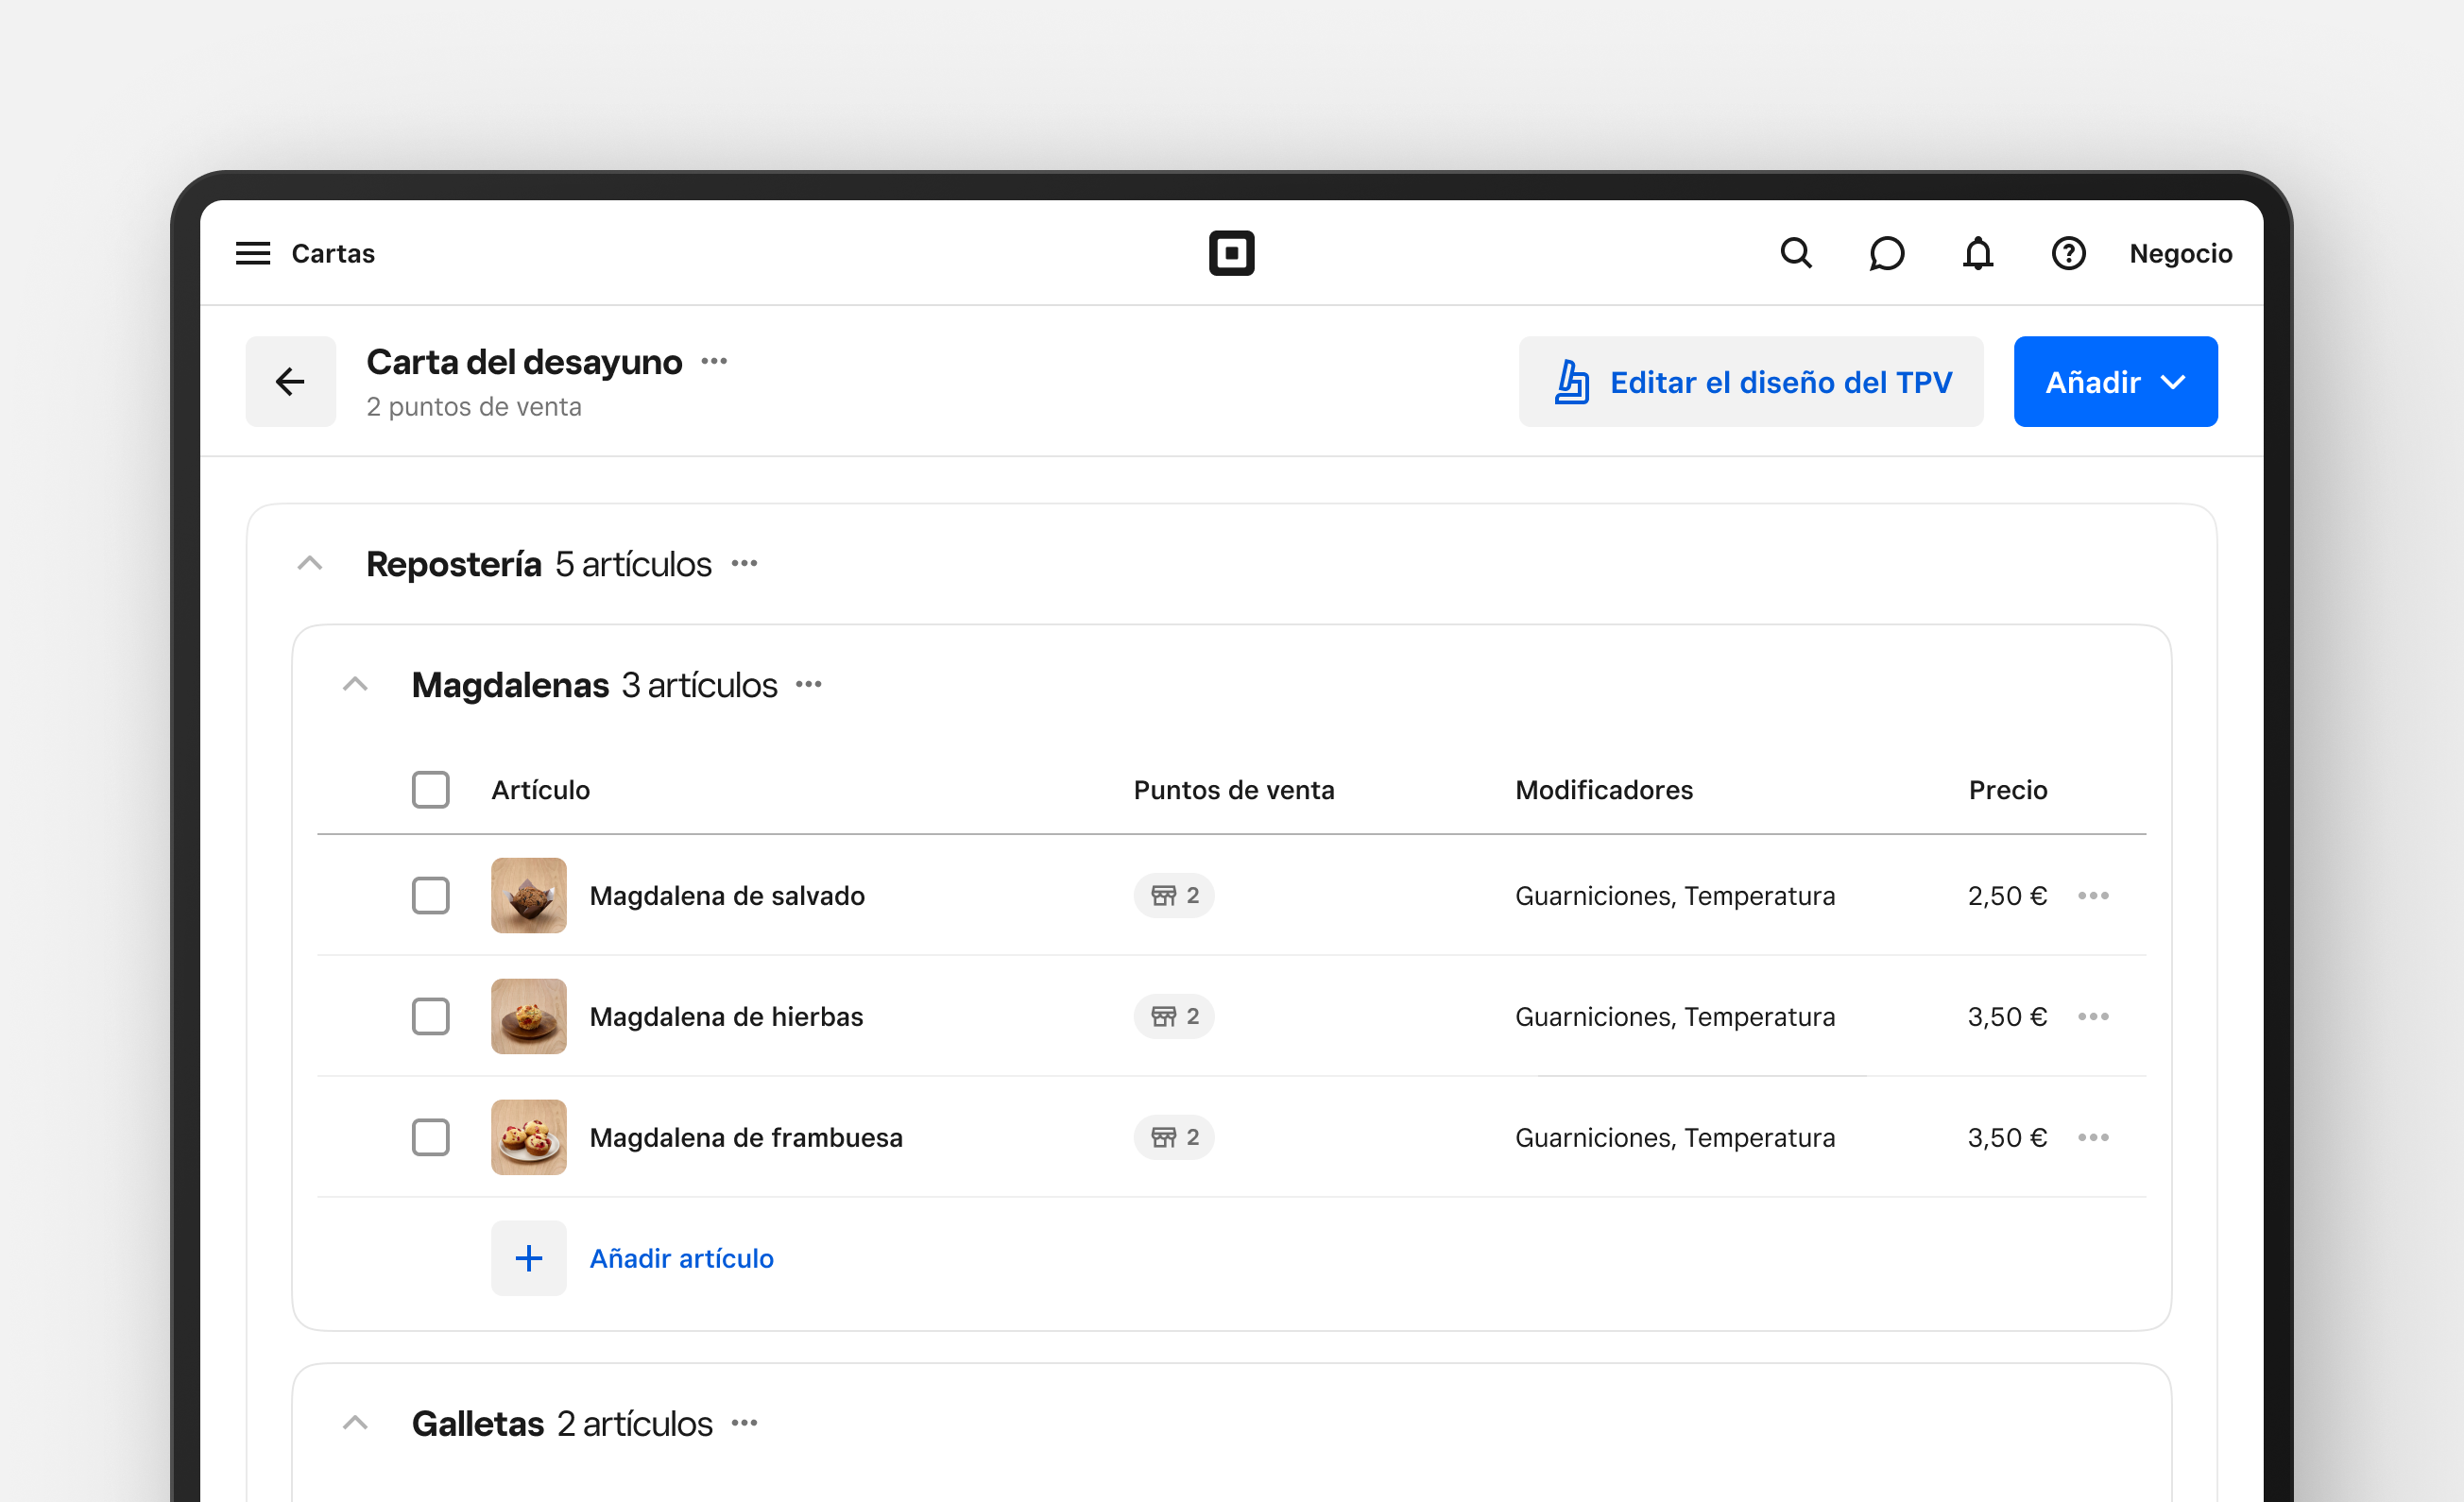Check the Magdalena de frambuesa checkbox
The image size is (2464, 1502).
pyautogui.click(x=431, y=1138)
